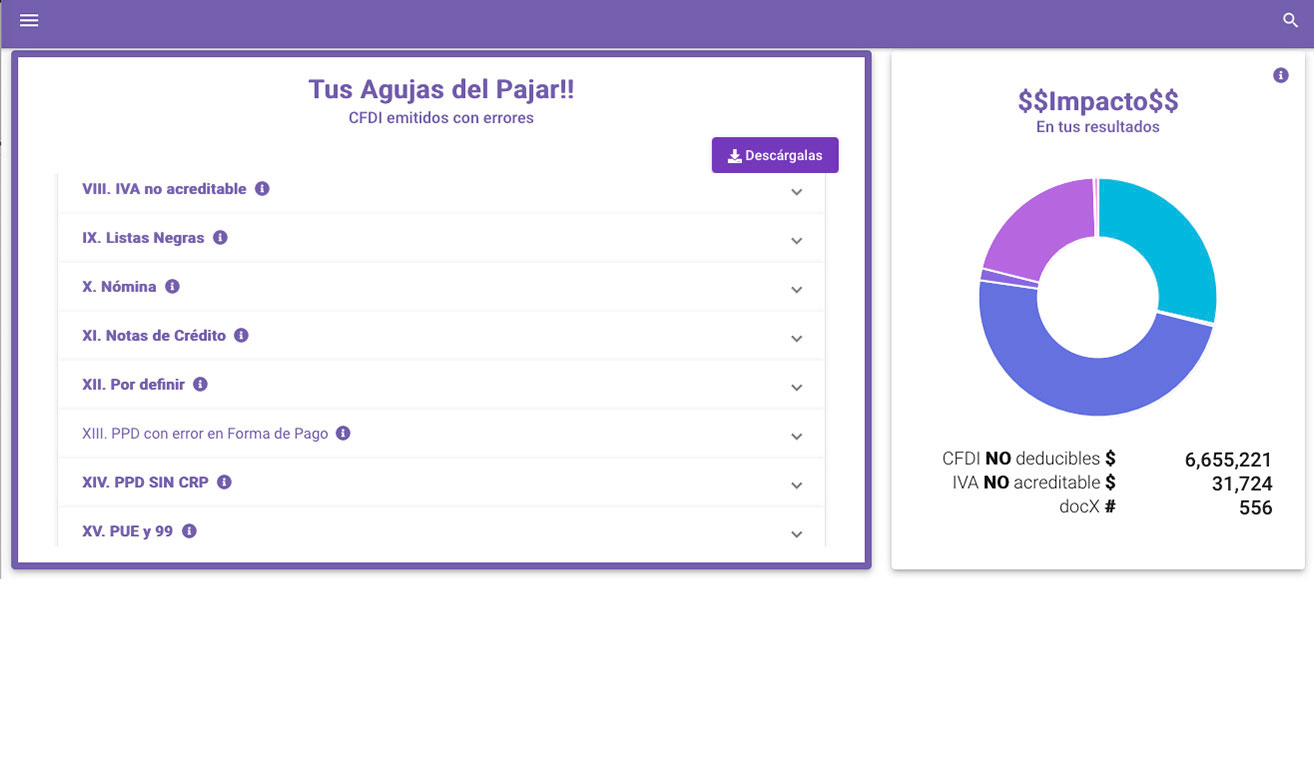Screen dimensions: 1314x783
Task: Show info for XI. Notas de Crédito
Action: 241,335
